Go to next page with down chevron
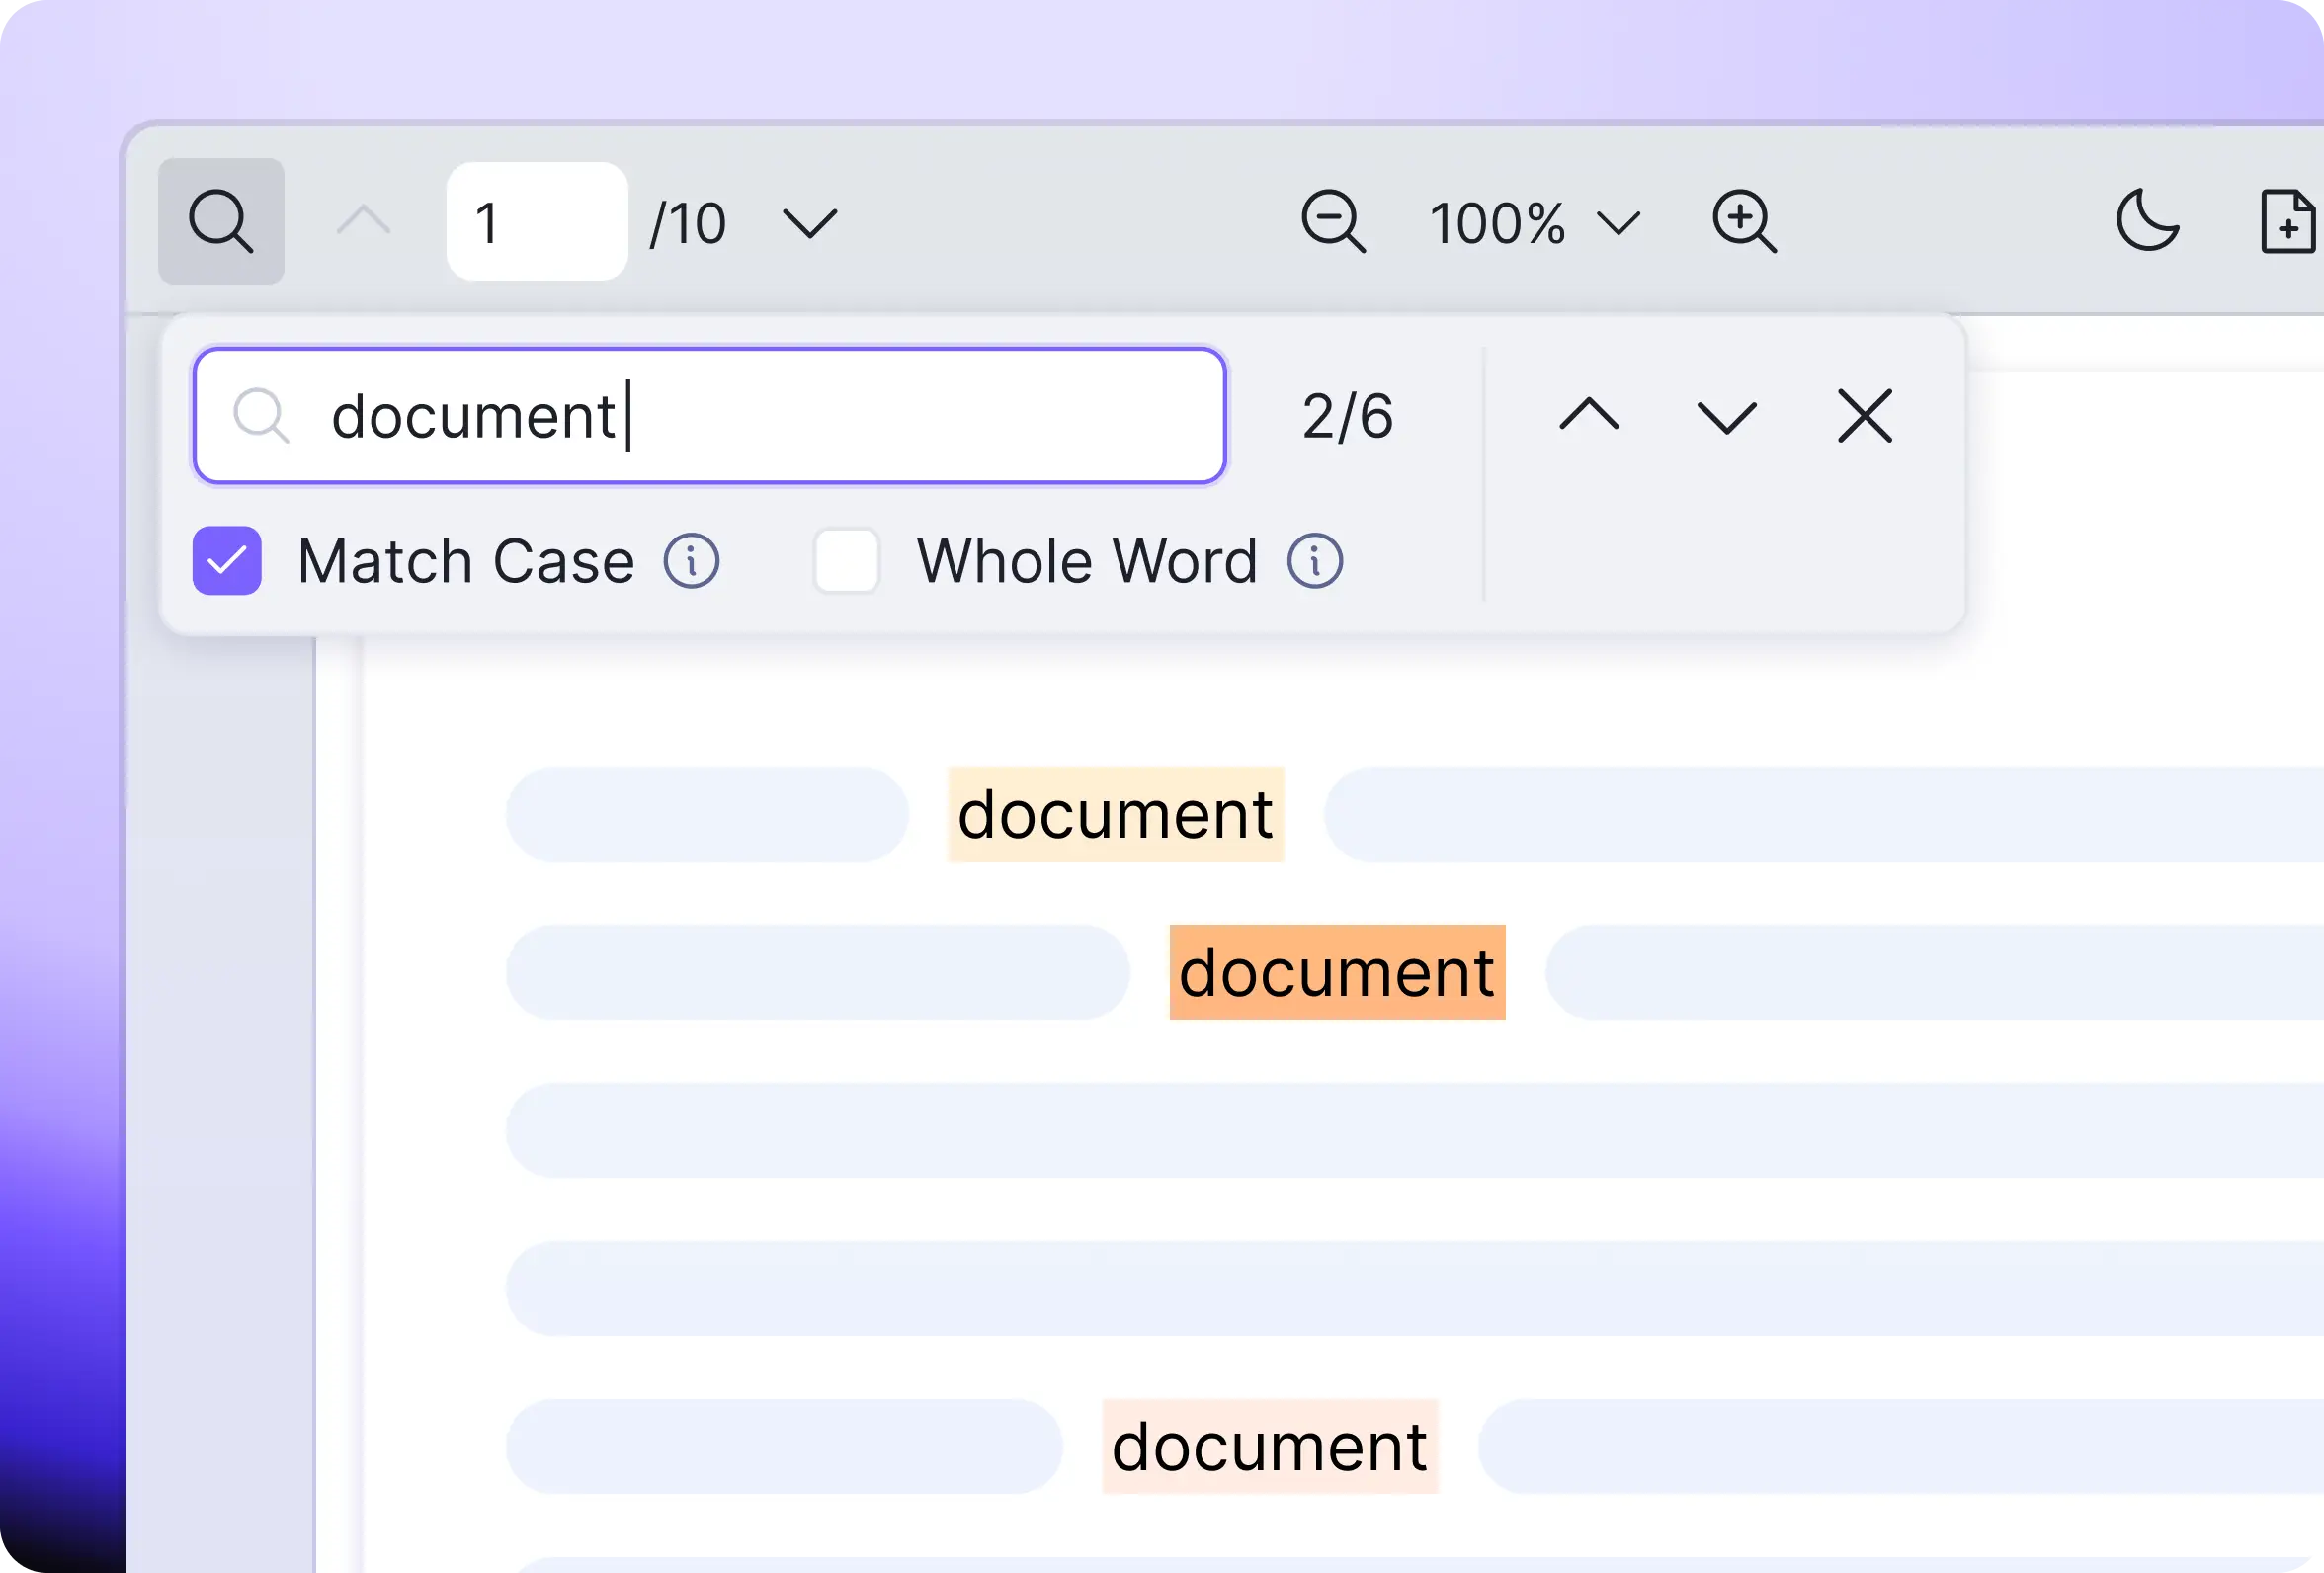 pos(809,223)
